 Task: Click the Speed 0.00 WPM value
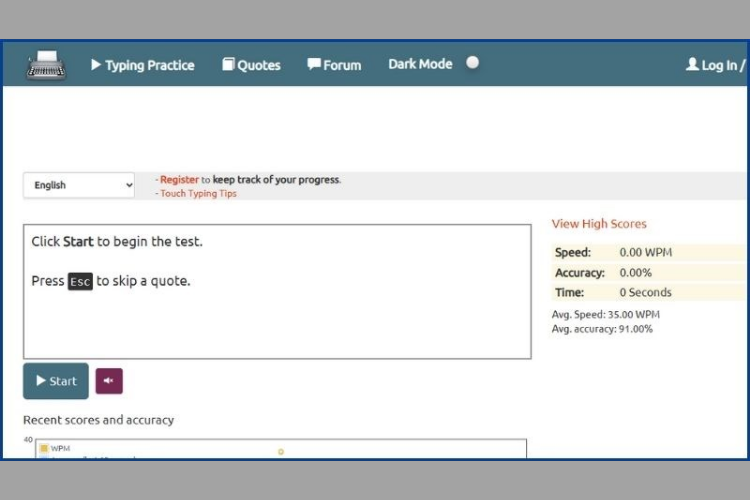645,252
